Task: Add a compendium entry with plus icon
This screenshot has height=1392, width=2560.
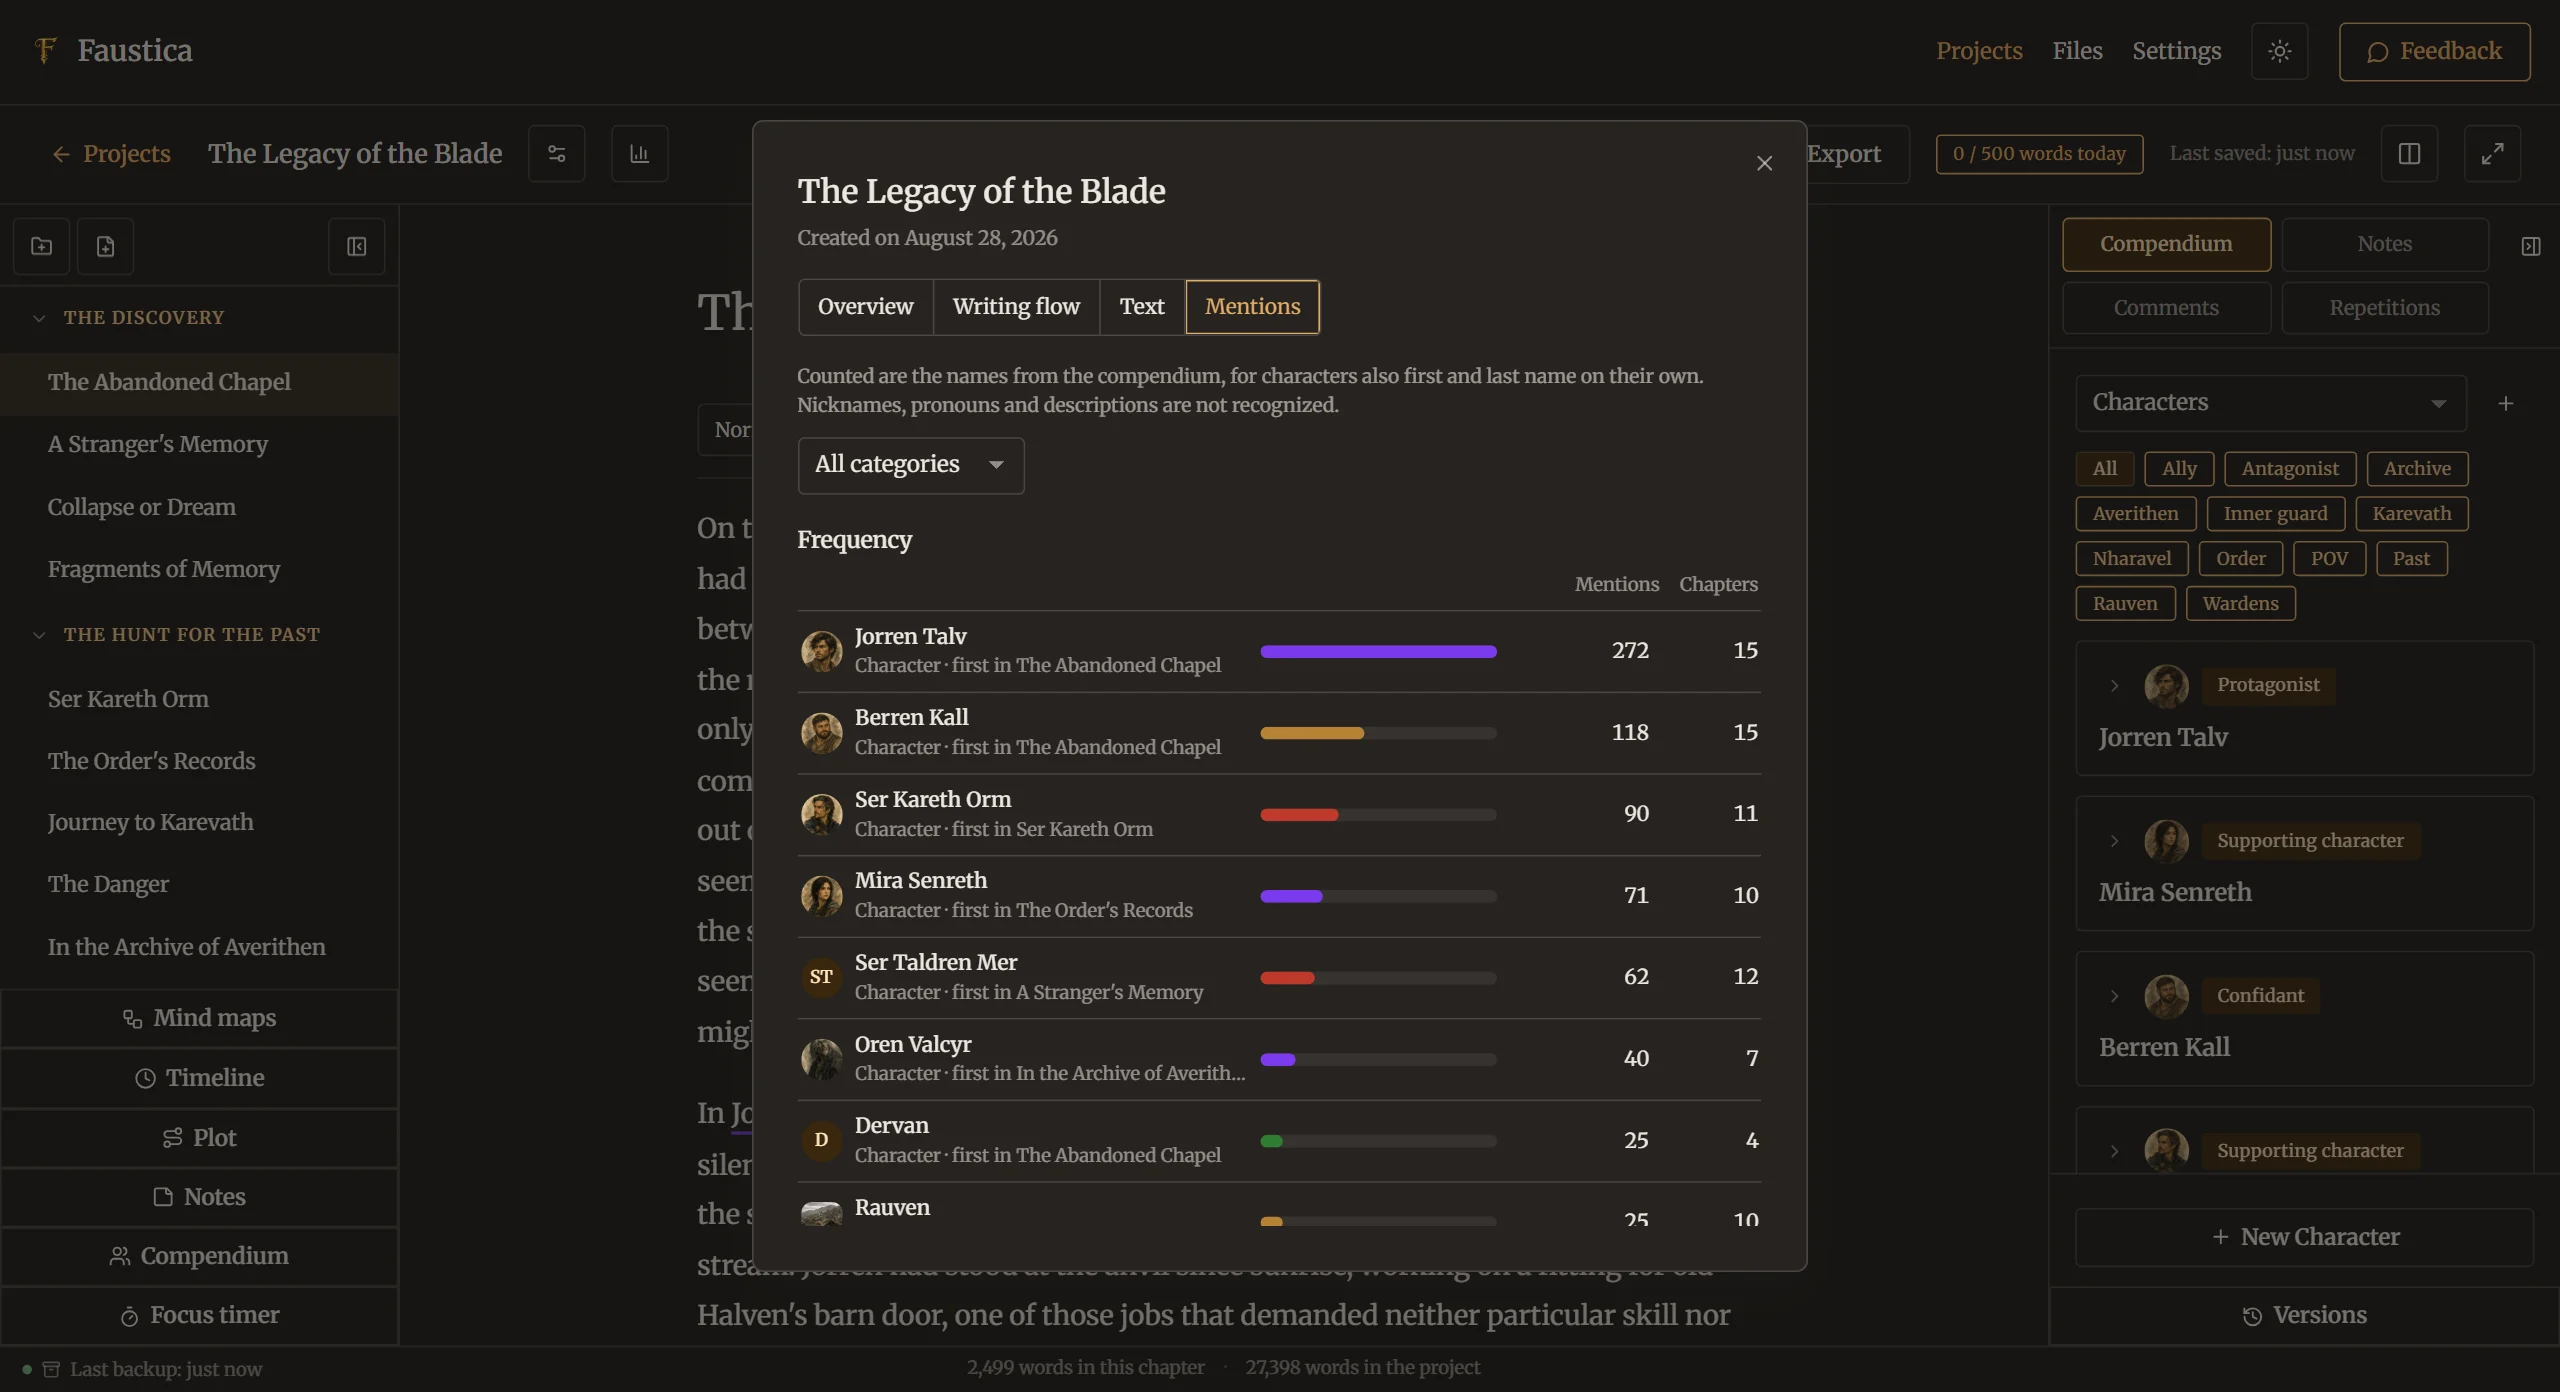Action: click(x=2506, y=403)
